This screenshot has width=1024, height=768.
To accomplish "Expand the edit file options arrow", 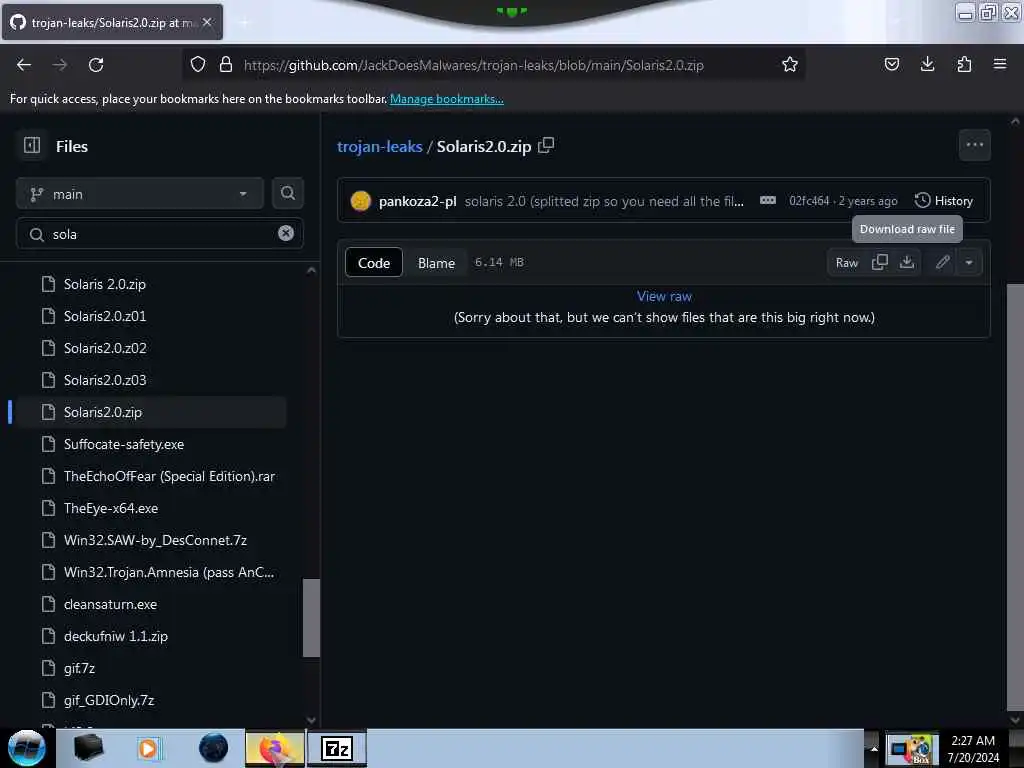I will point(969,263).
